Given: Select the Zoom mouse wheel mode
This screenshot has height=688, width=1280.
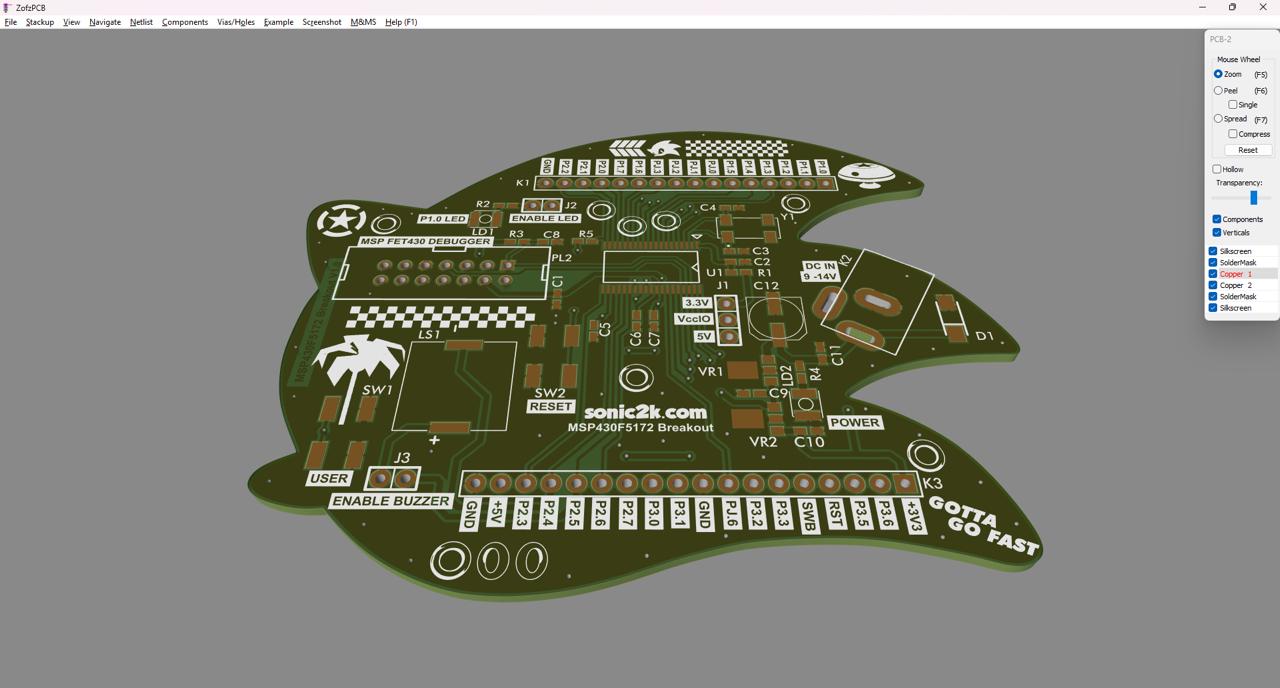Looking at the screenshot, I should point(1218,74).
